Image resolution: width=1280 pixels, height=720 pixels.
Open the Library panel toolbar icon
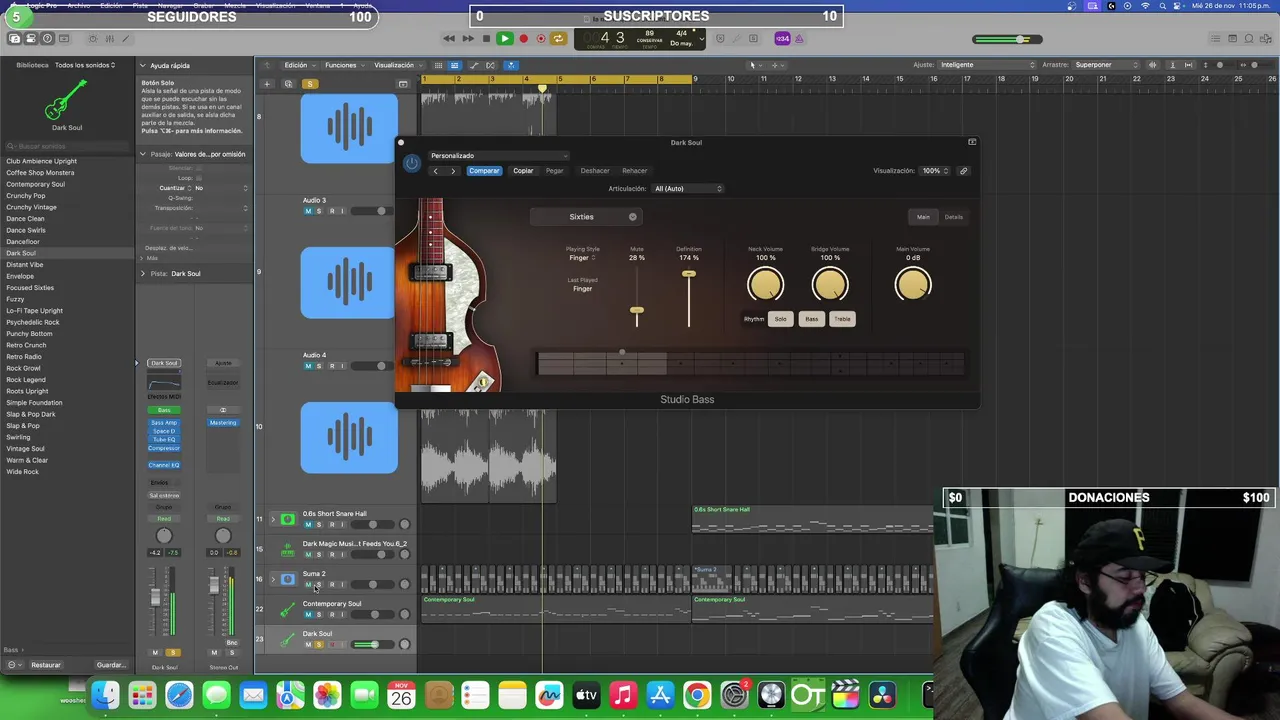14,39
